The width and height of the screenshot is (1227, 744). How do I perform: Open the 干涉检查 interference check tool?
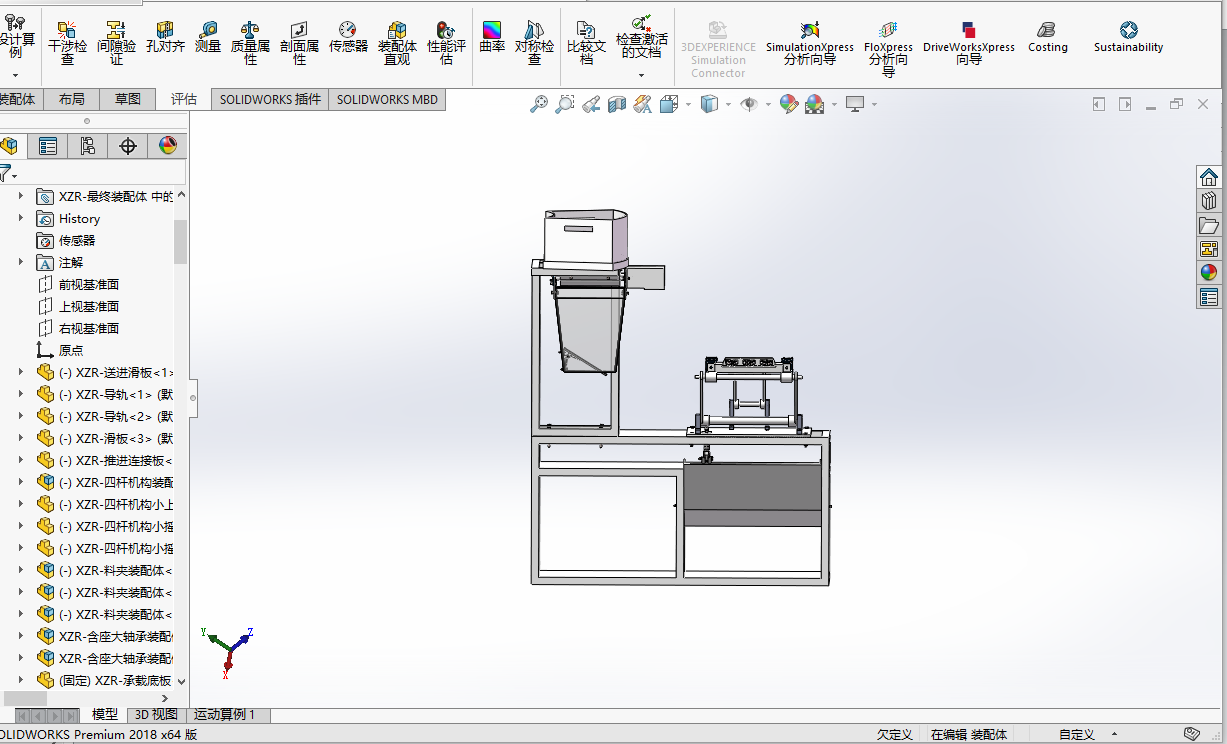pyautogui.click(x=67, y=43)
